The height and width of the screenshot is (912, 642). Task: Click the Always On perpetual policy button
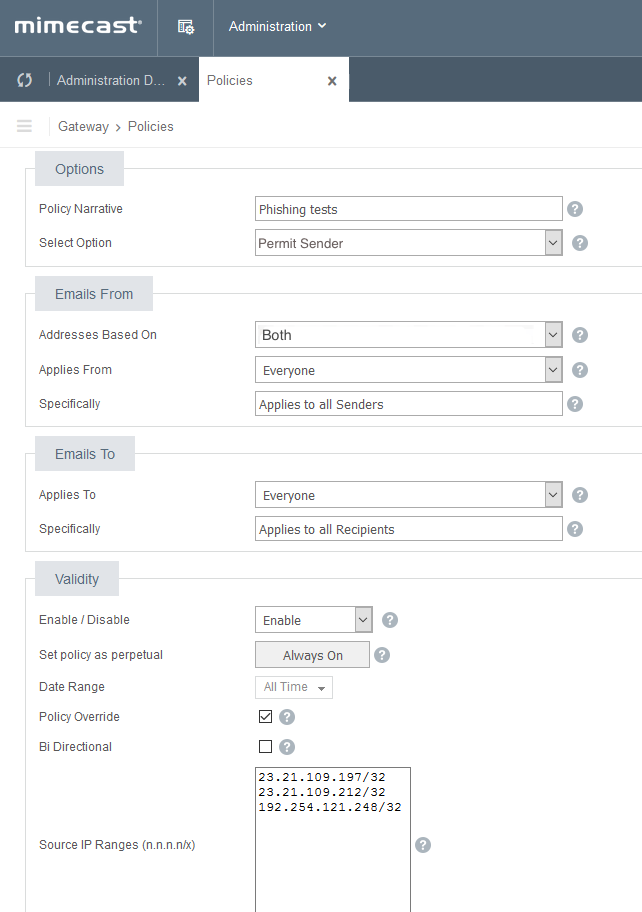(312, 654)
